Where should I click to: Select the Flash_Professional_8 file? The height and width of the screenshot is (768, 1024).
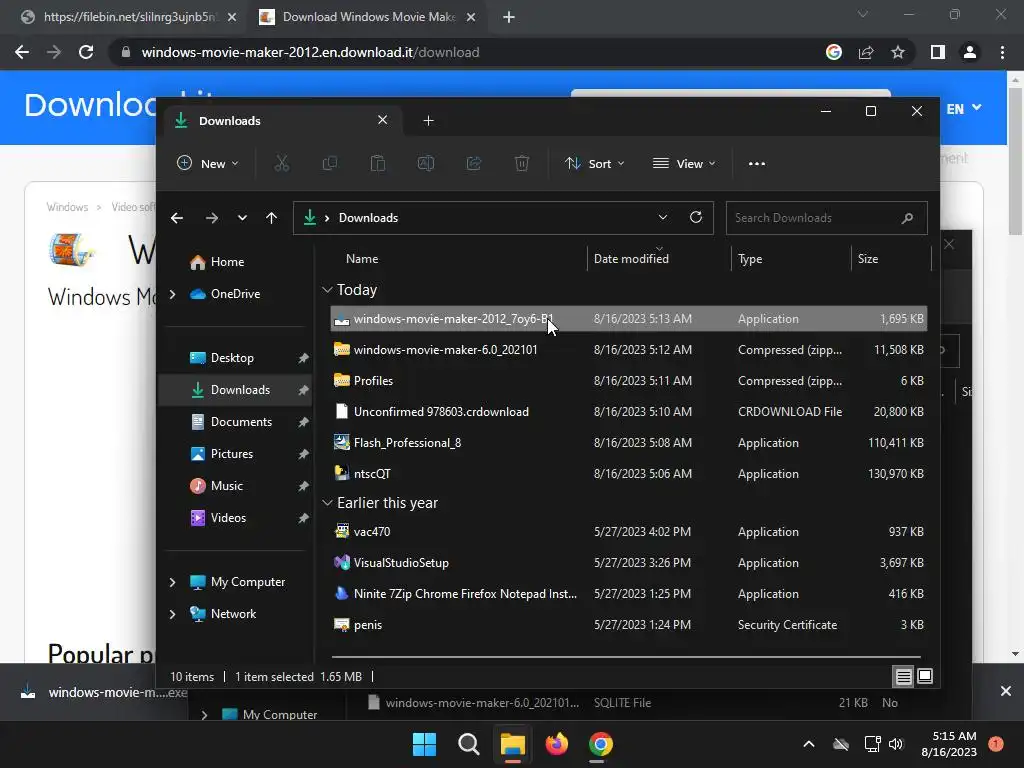pos(628,443)
